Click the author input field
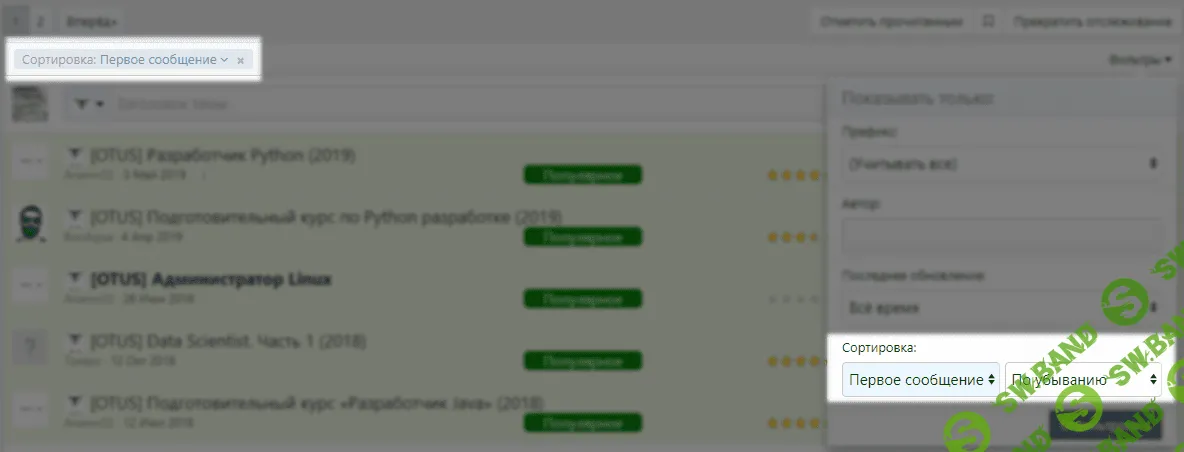 click(x=1001, y=236)
